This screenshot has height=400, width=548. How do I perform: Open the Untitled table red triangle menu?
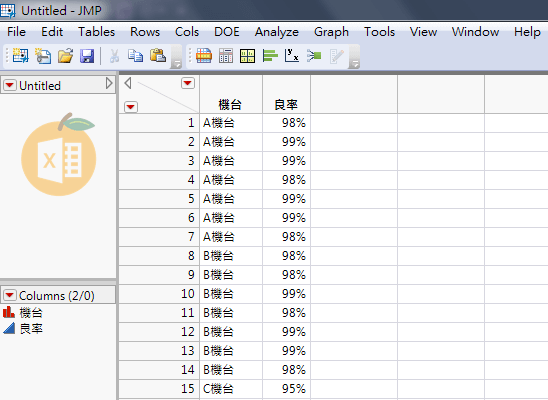click(x=10, y=85)
